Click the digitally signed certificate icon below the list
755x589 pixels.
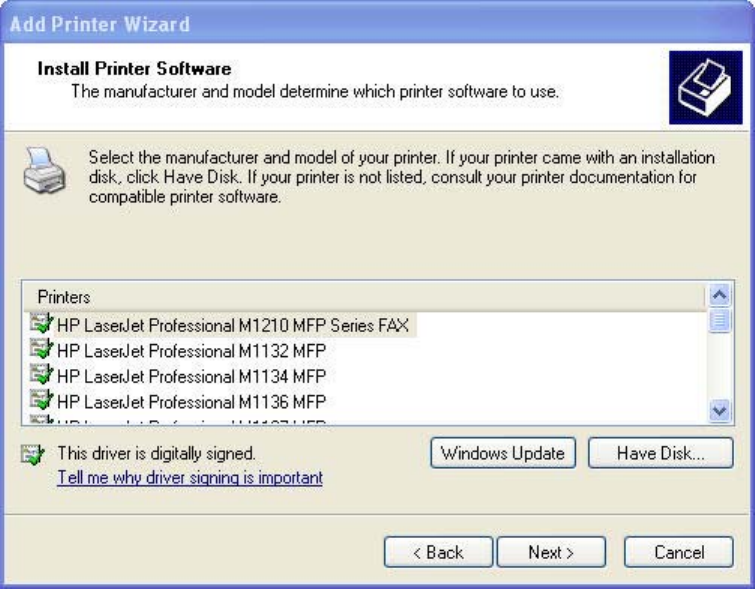tap(33, 454)
